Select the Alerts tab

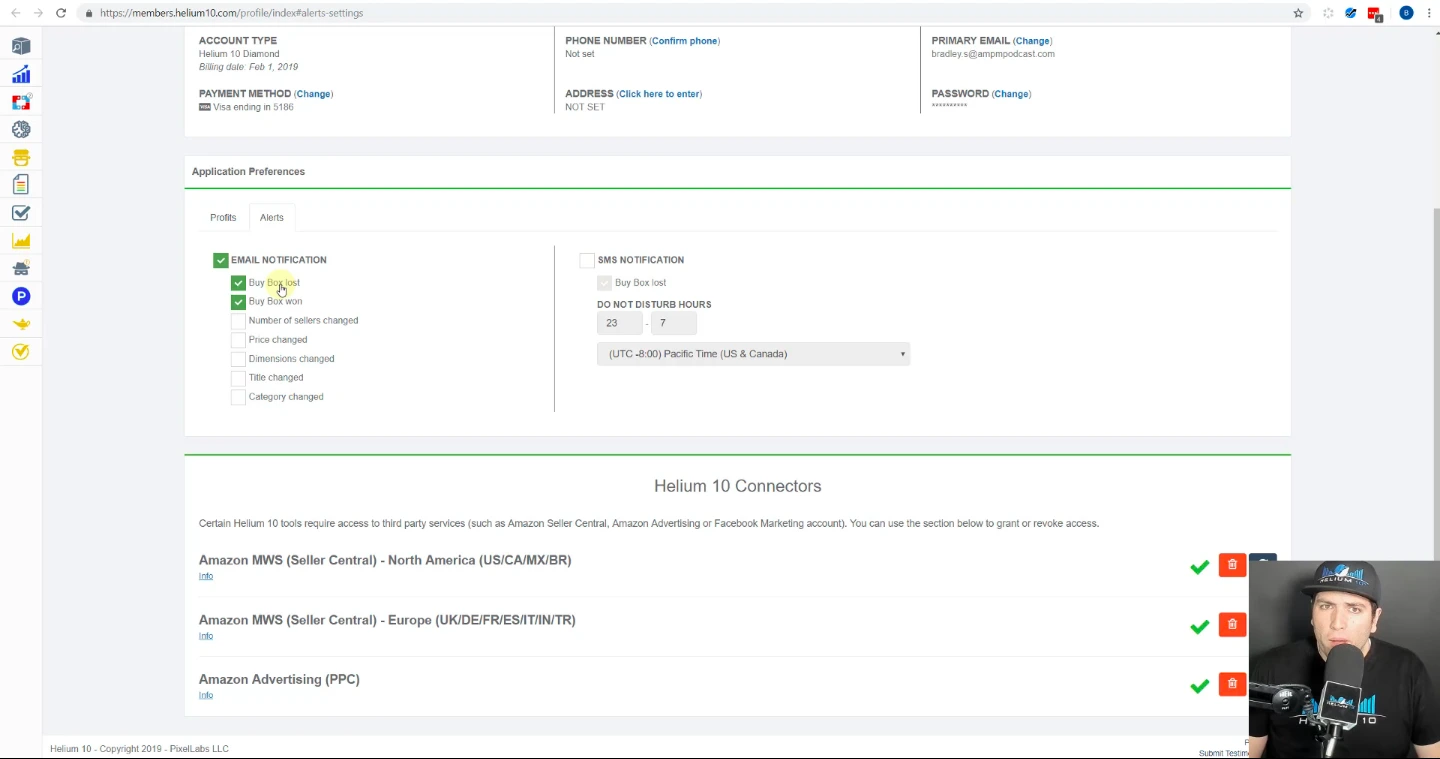point(271,217)
